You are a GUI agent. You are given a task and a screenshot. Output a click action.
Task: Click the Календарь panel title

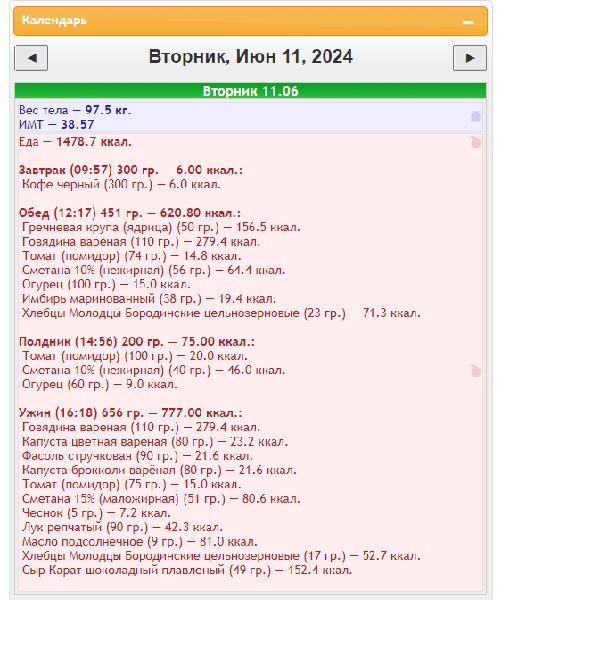pyautogui.click(x=54, y=20)
